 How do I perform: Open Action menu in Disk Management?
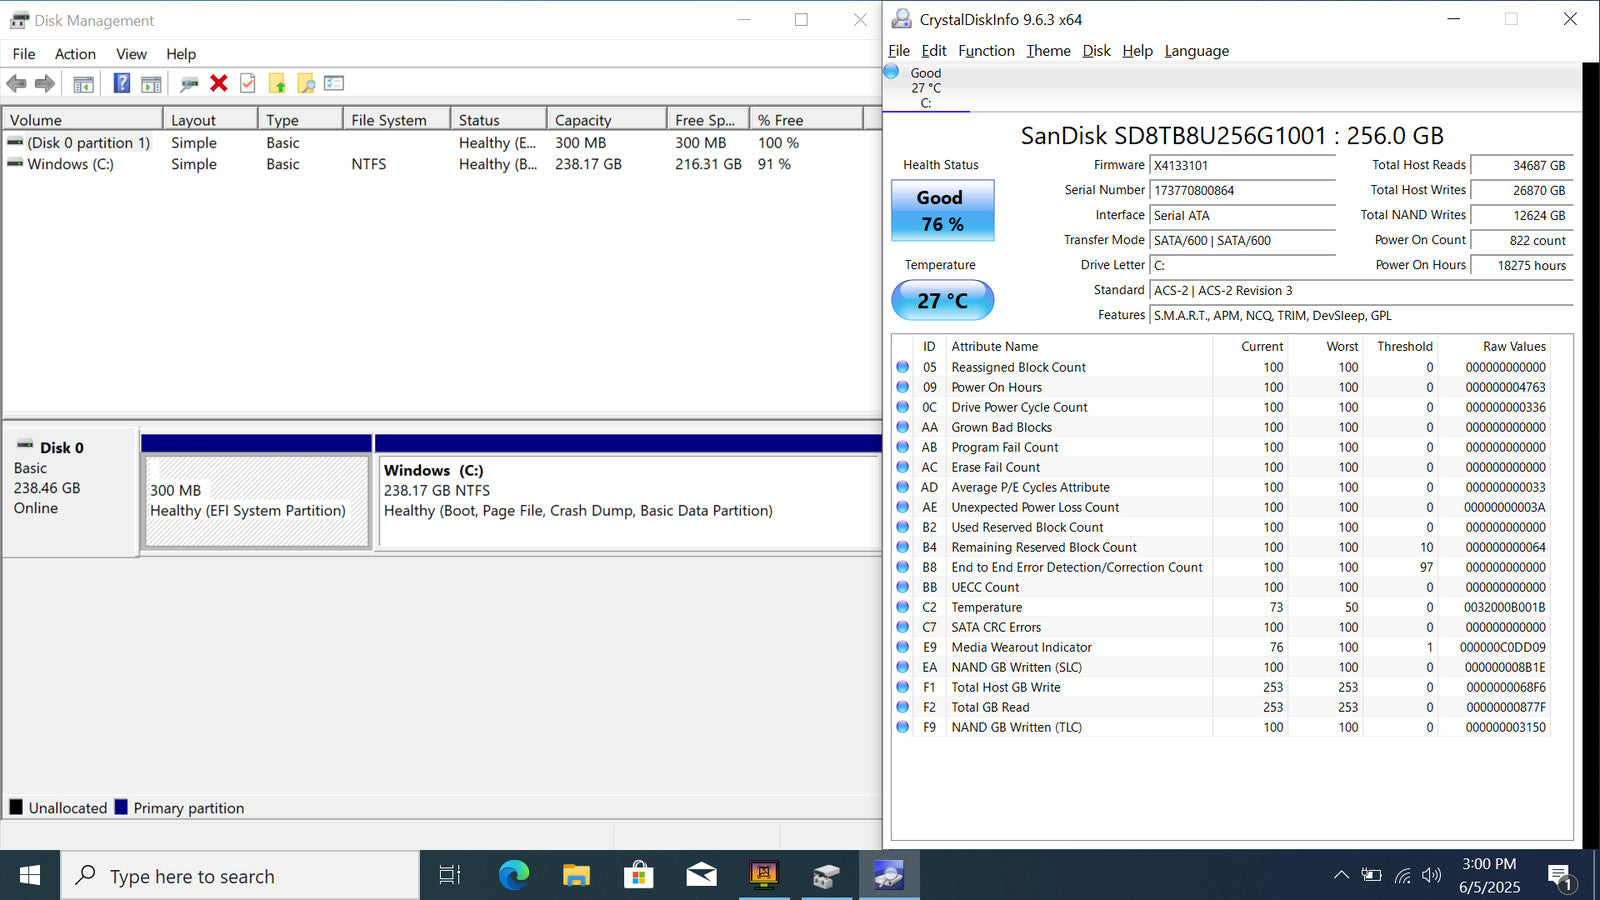coord(75,54)
